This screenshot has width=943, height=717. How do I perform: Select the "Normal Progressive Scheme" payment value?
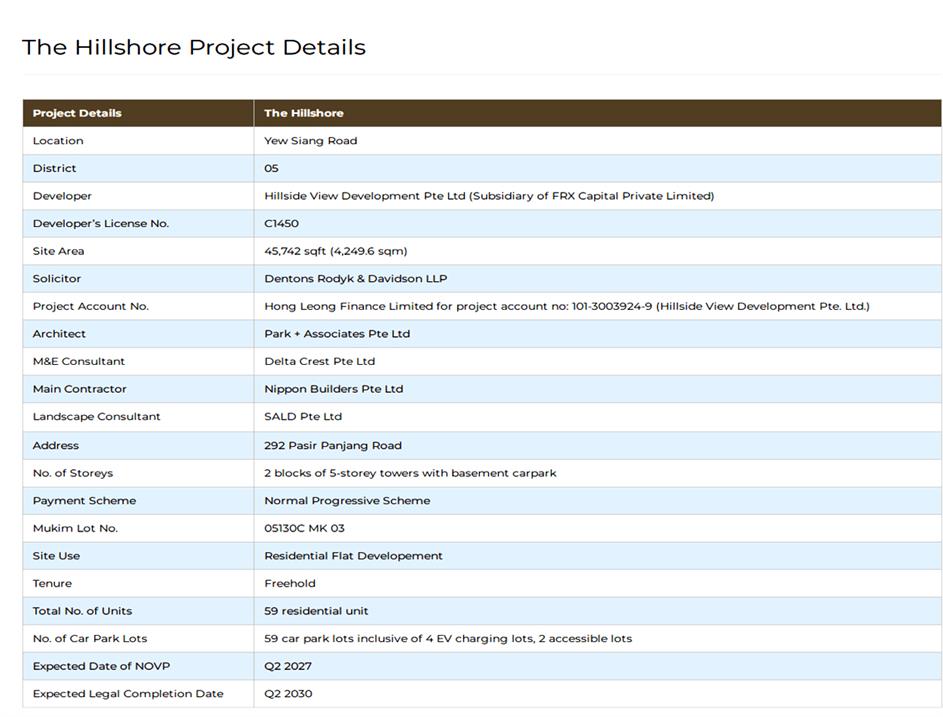347,500
